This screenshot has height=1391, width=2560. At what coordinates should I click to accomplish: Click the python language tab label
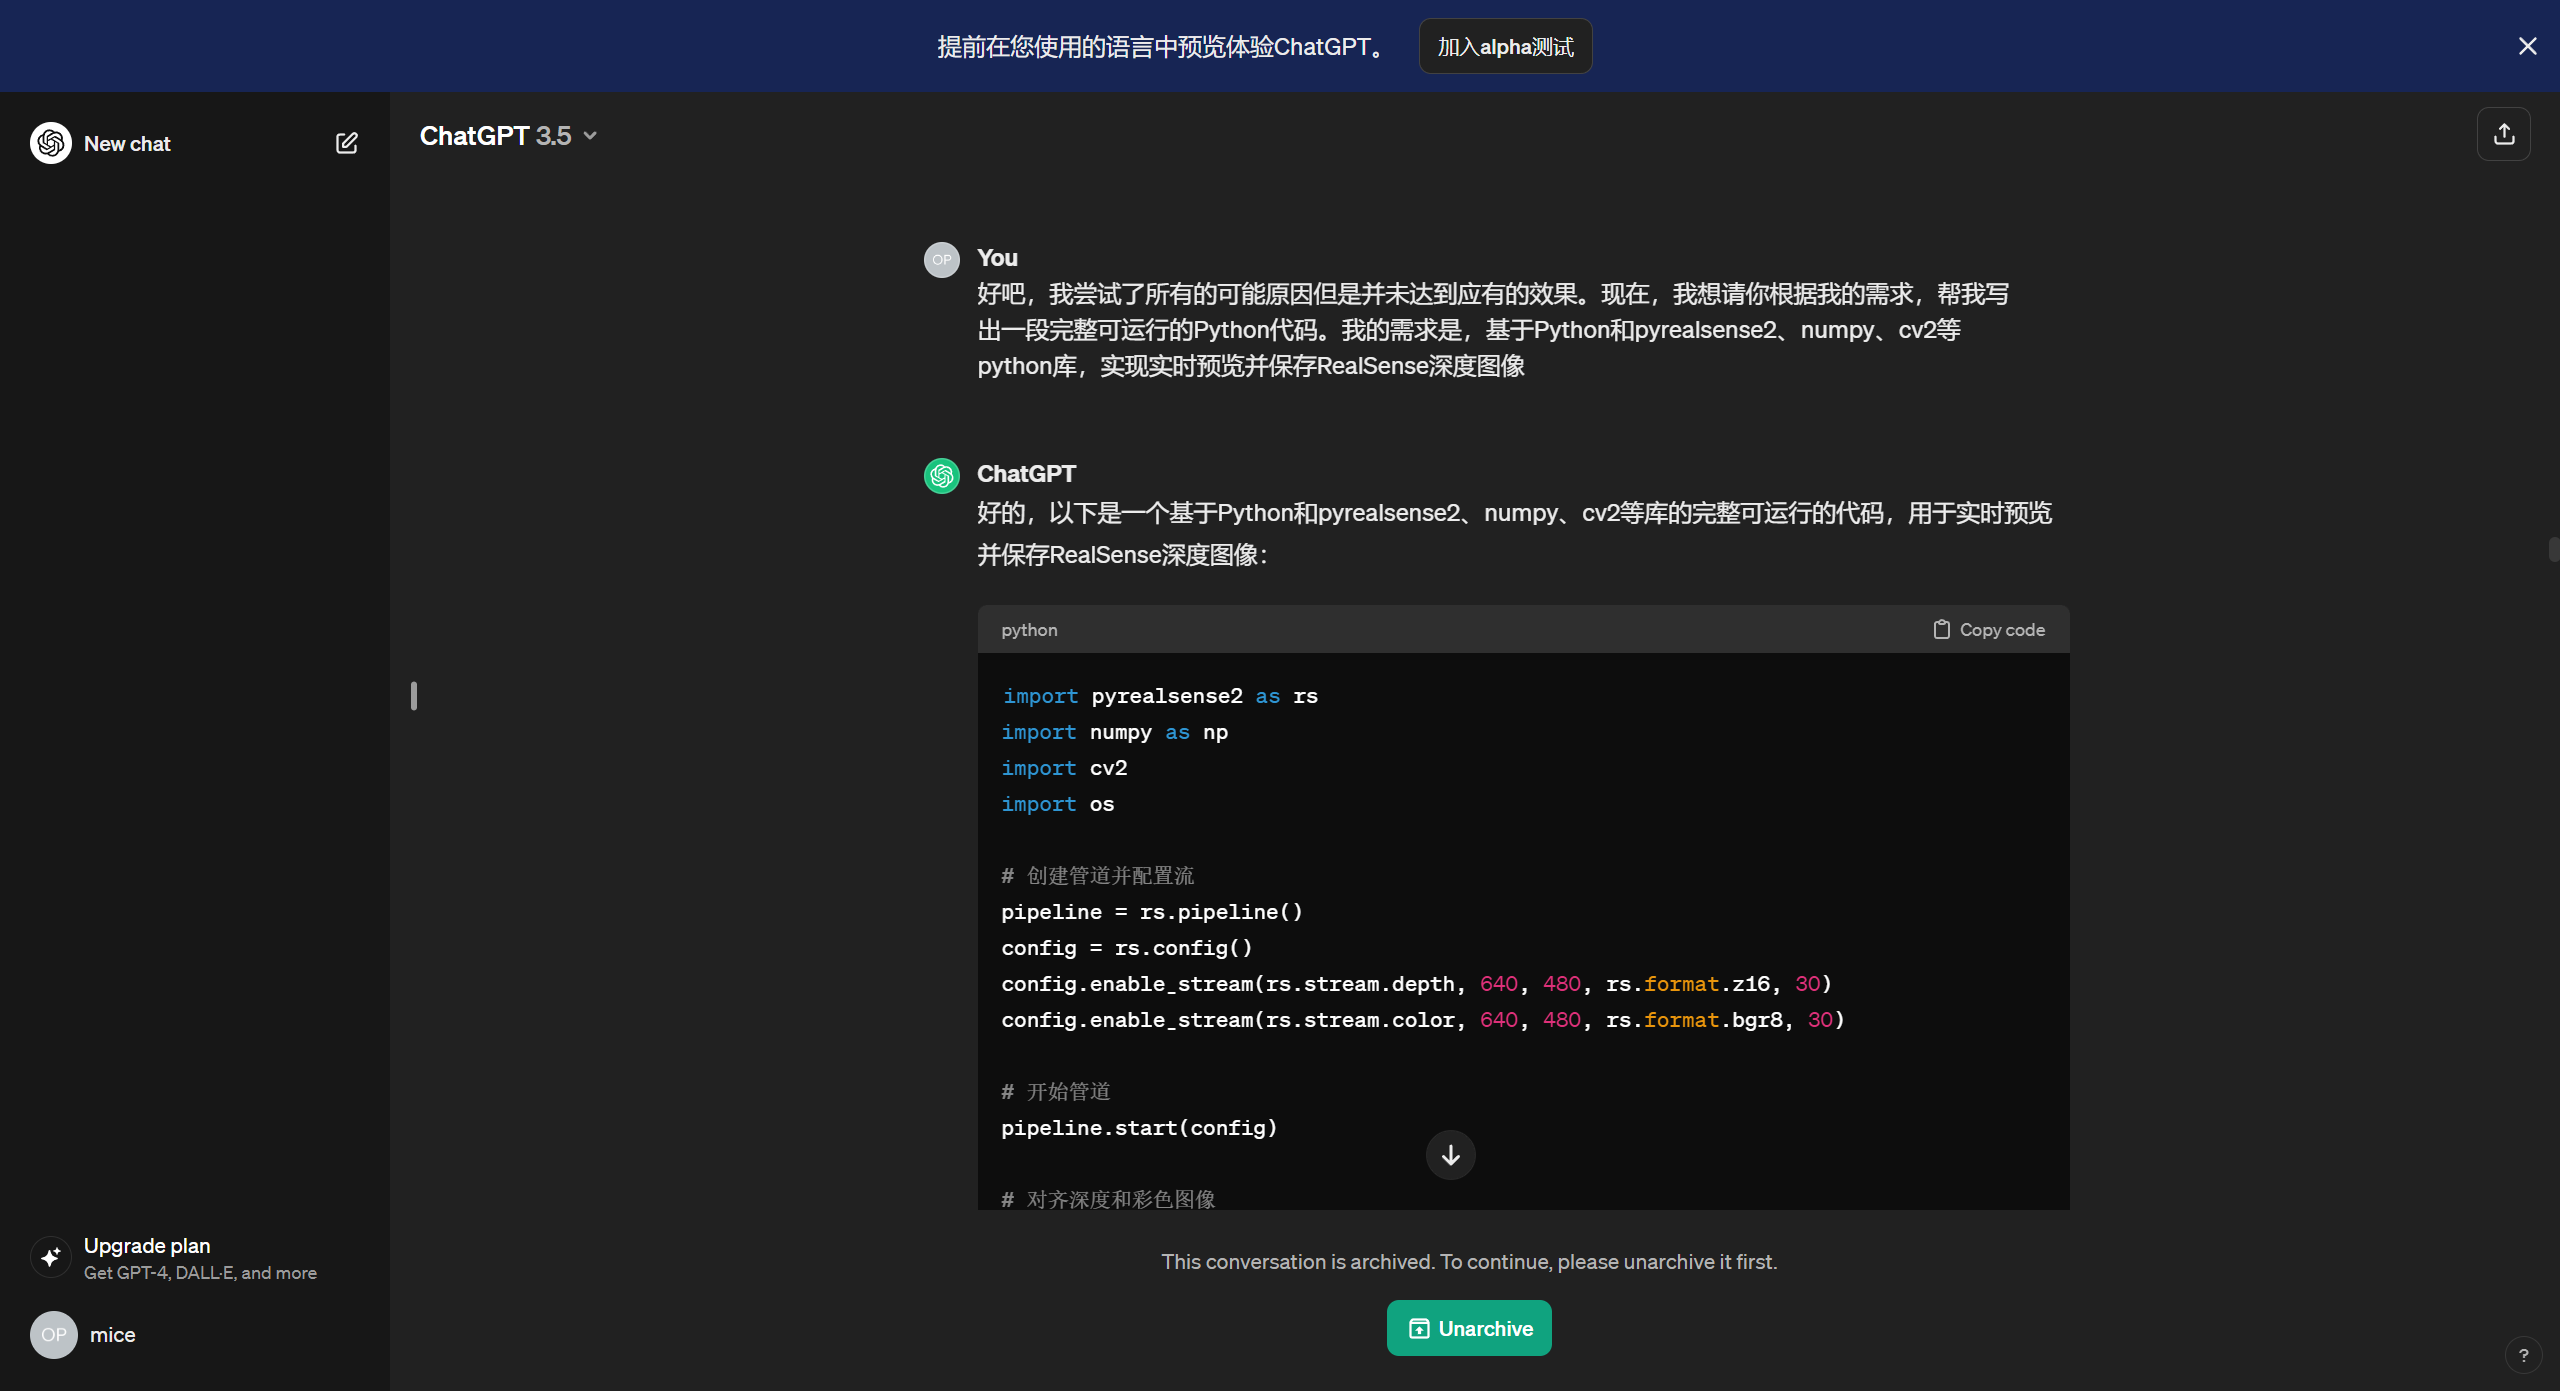(x=1029, y=629)
